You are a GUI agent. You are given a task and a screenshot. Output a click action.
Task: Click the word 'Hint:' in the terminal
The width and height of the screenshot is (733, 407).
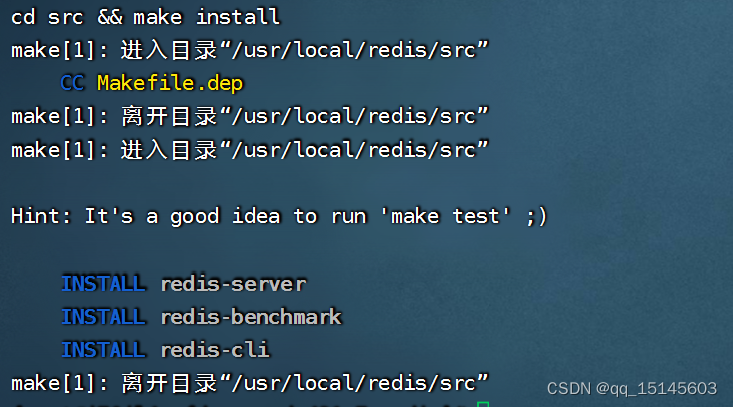click(x=41, y=216)
